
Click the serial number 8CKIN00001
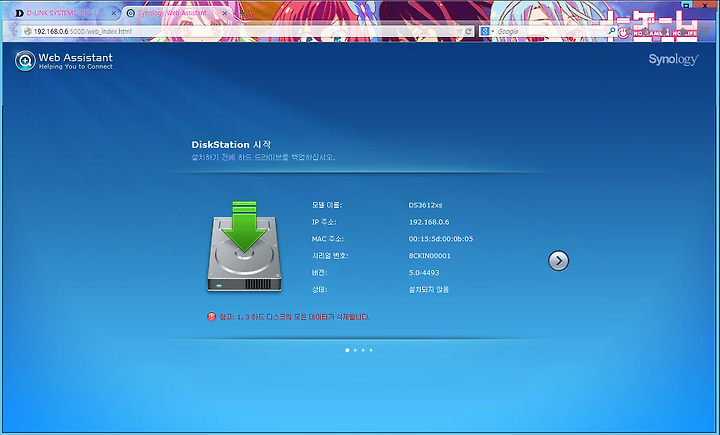429,256
